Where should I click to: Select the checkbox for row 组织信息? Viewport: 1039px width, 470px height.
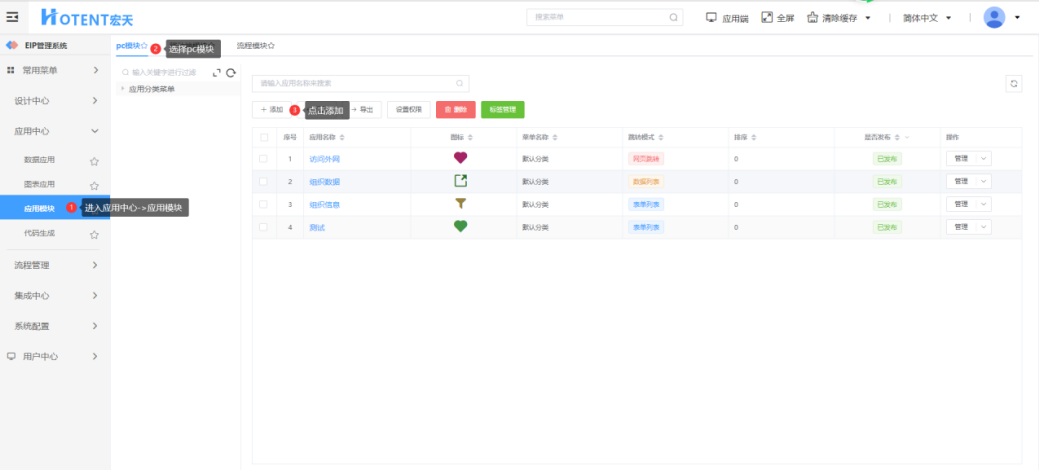click(x=264, y=204)
